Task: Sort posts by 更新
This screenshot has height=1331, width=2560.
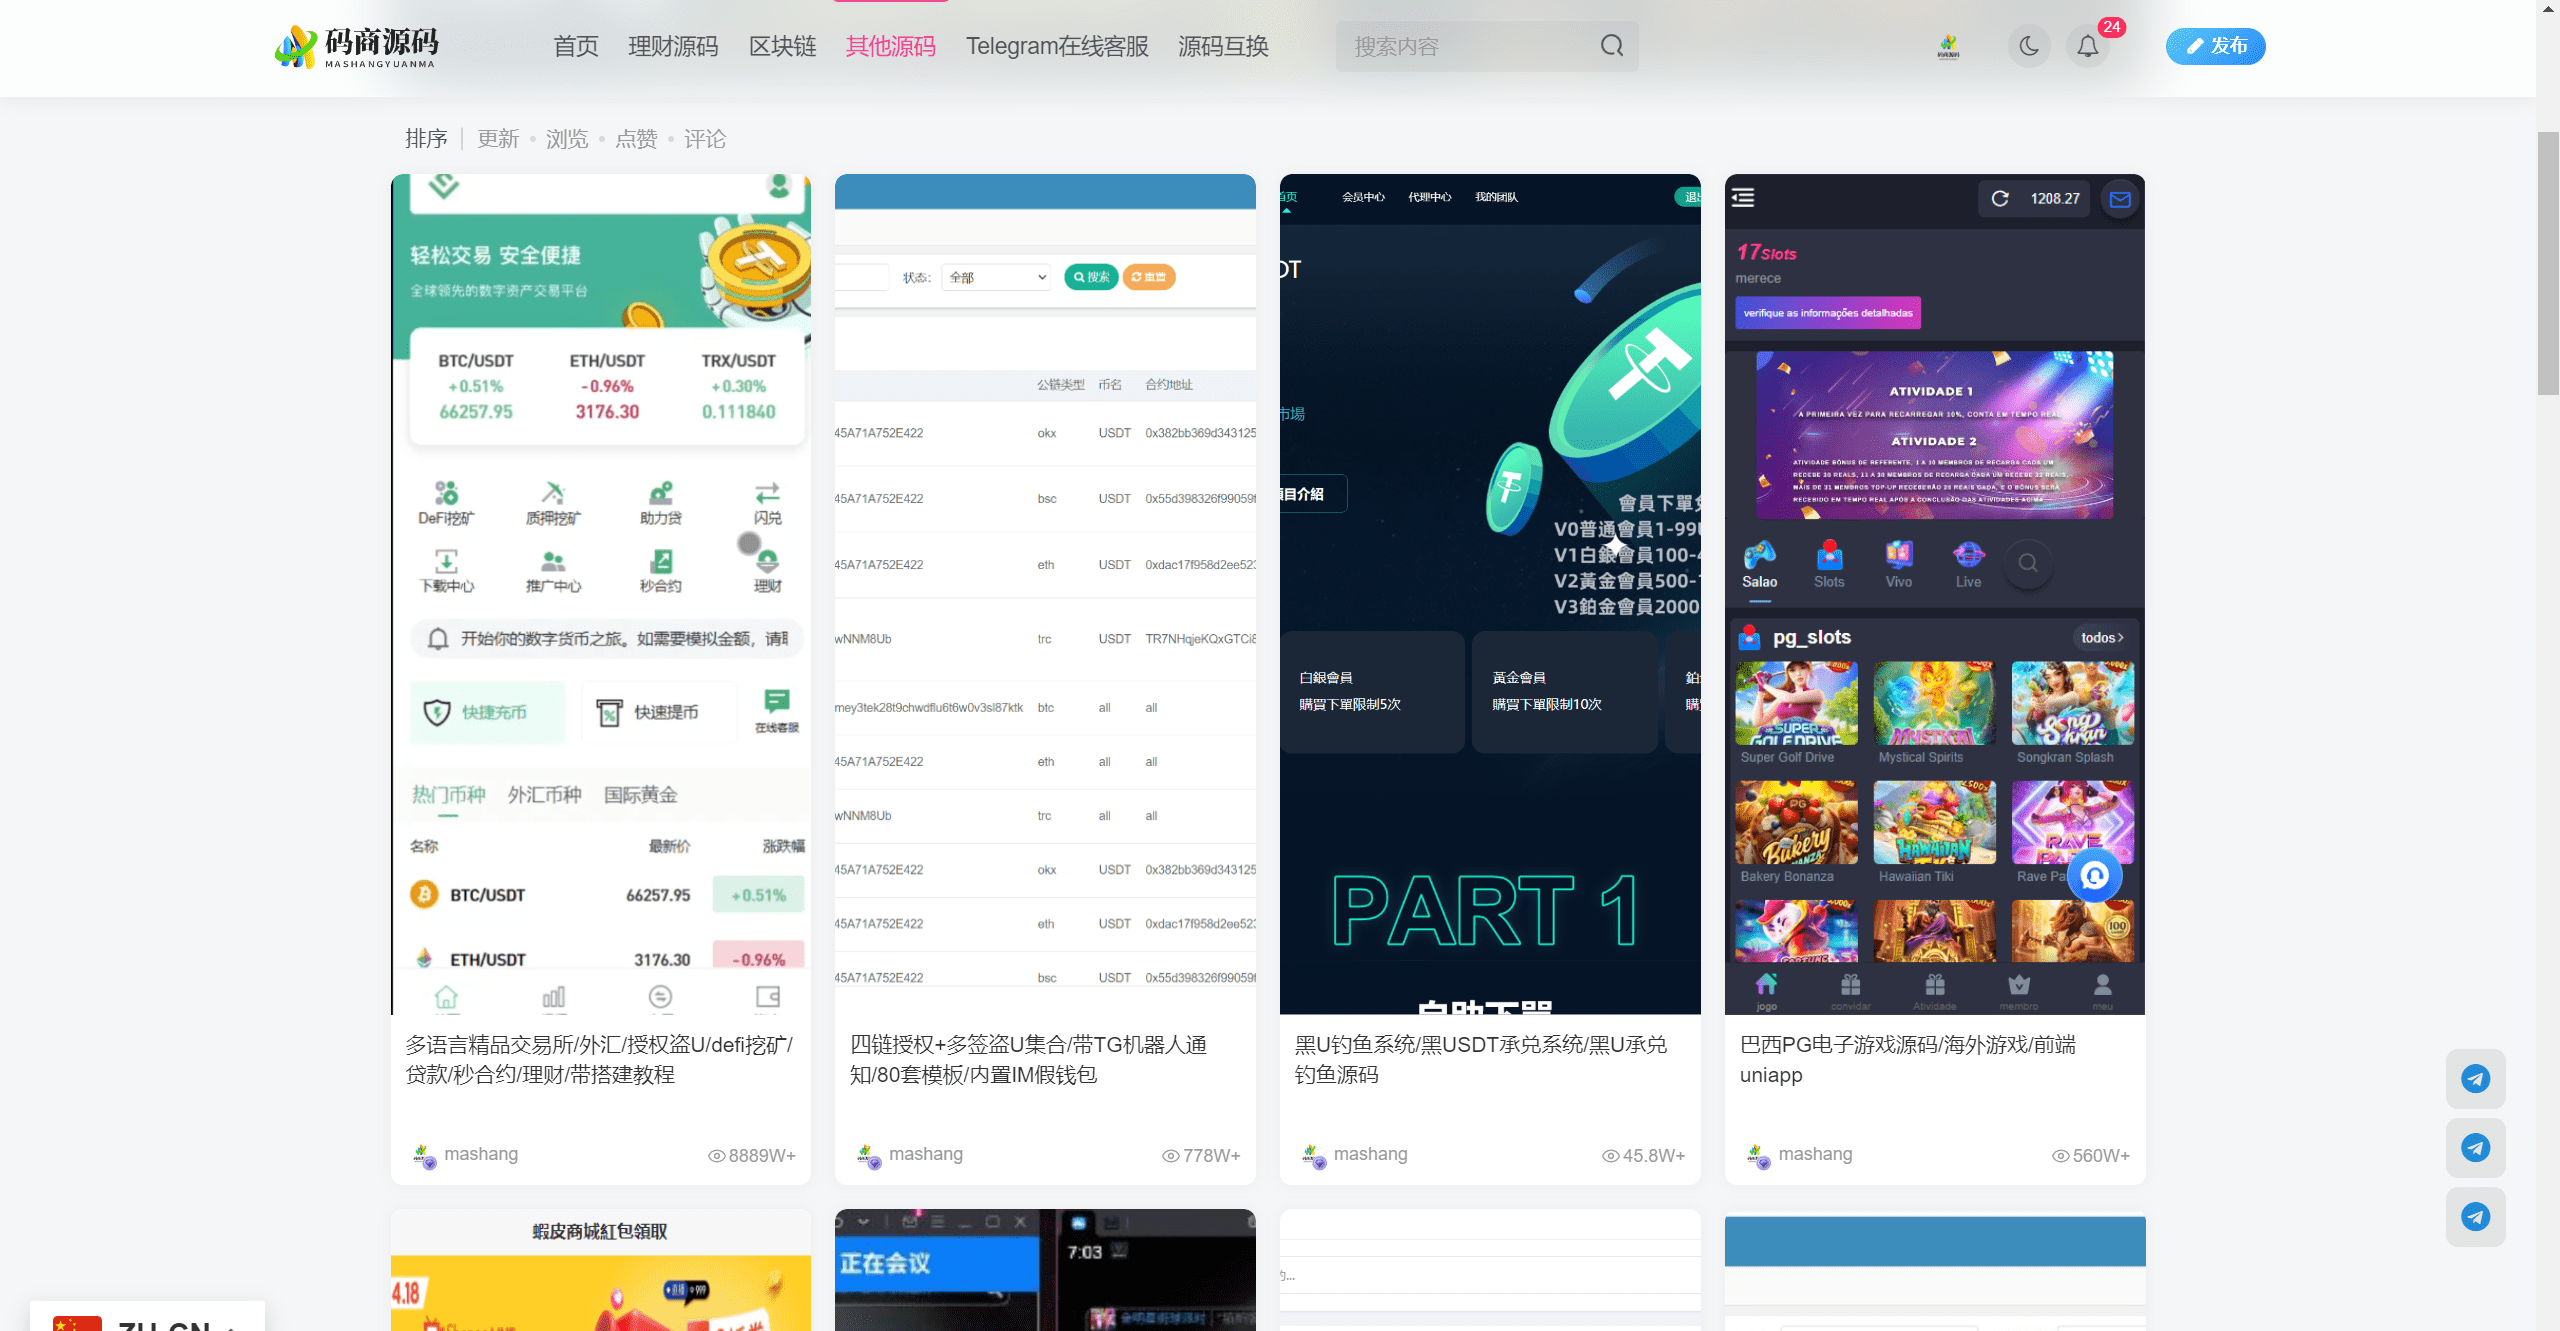Action: coord(498,139)
